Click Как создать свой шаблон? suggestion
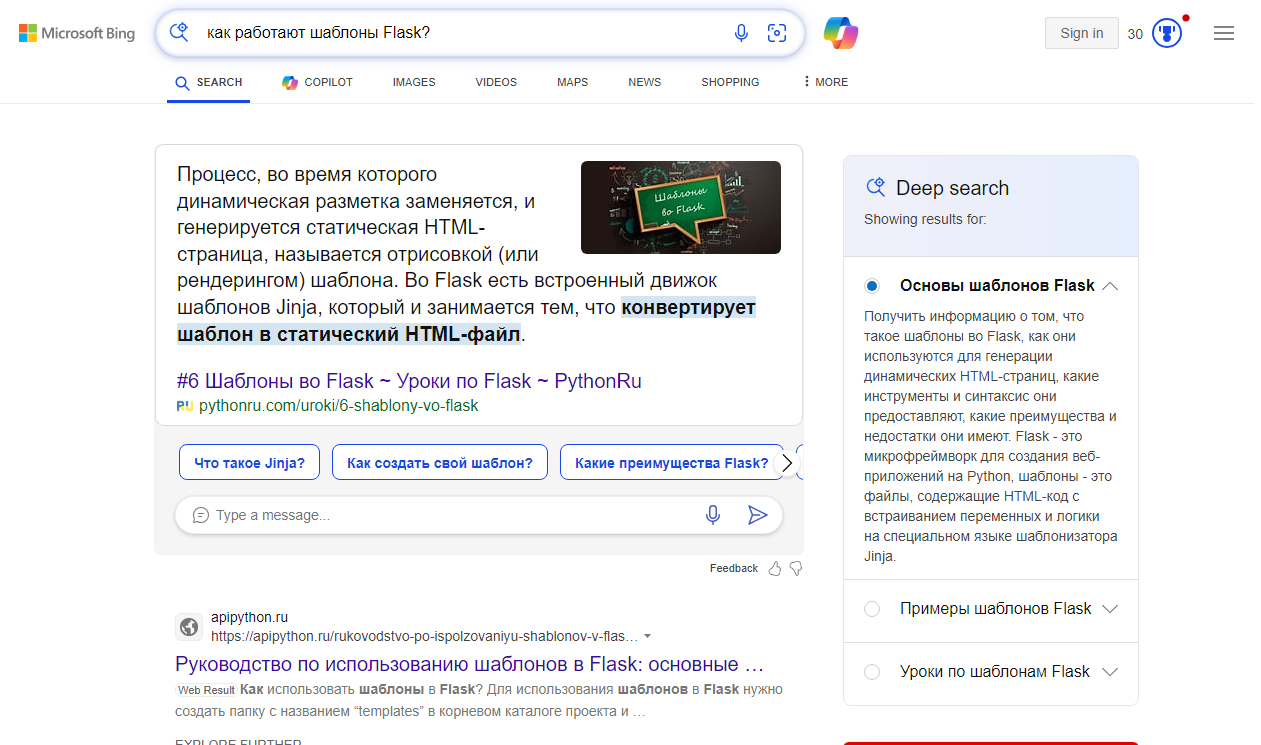Image resolution: width=1261 pixels, height=745 pixels. (440, 463)
